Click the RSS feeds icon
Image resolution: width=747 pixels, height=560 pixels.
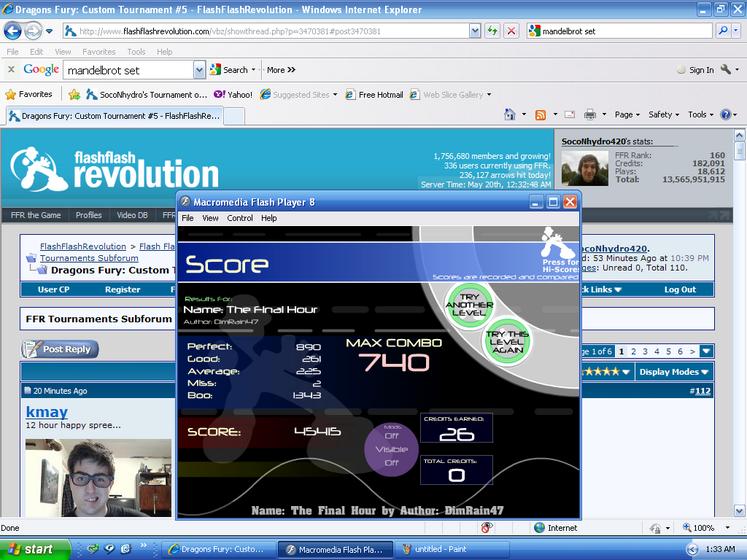click(x=540, y=115)
